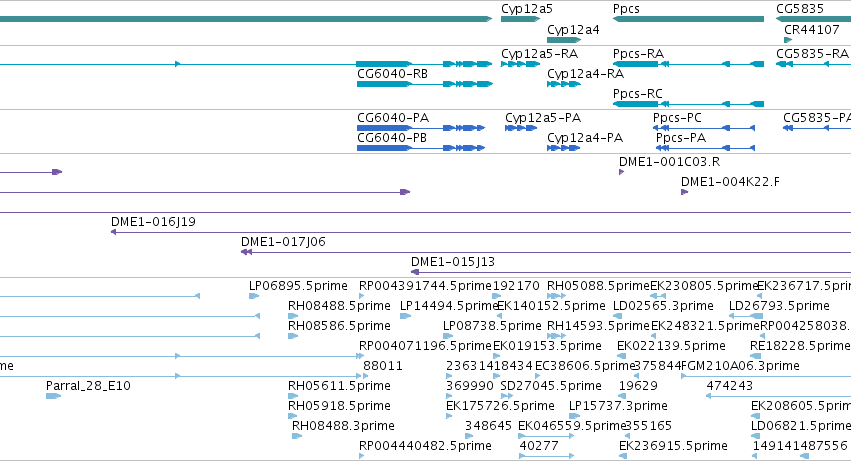Open protein Ppcs-PC
The image size is (851, 461).
677,118
